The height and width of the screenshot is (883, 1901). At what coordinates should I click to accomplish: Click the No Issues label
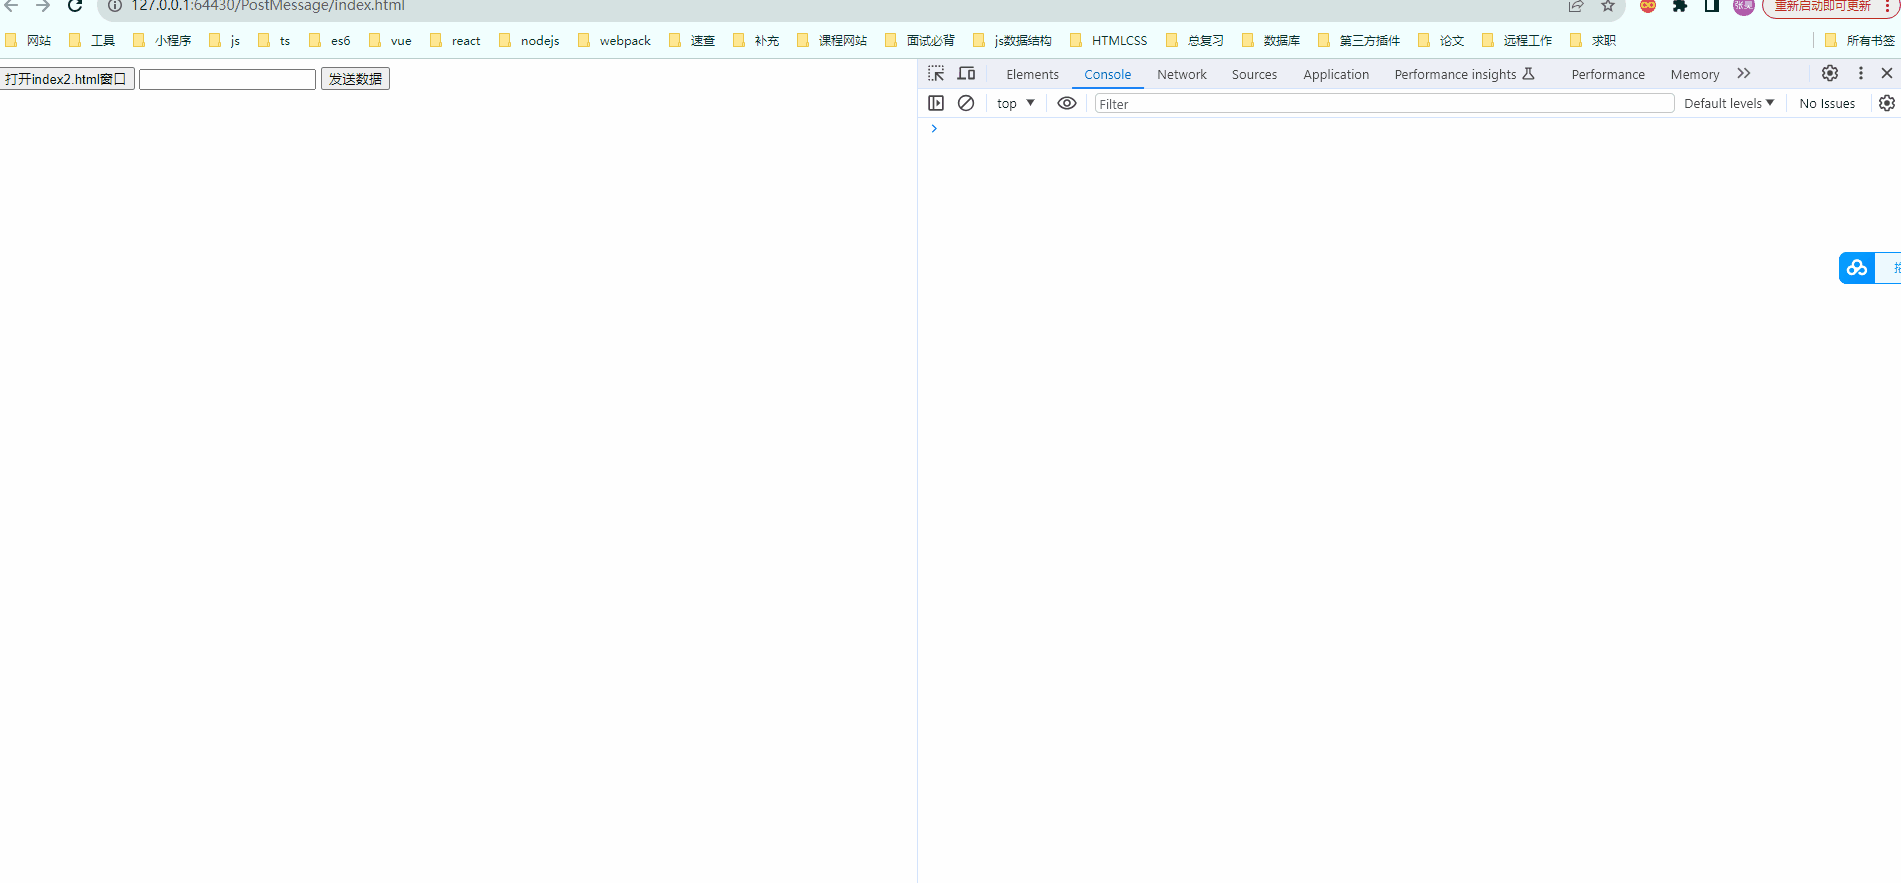point(1827,104)
